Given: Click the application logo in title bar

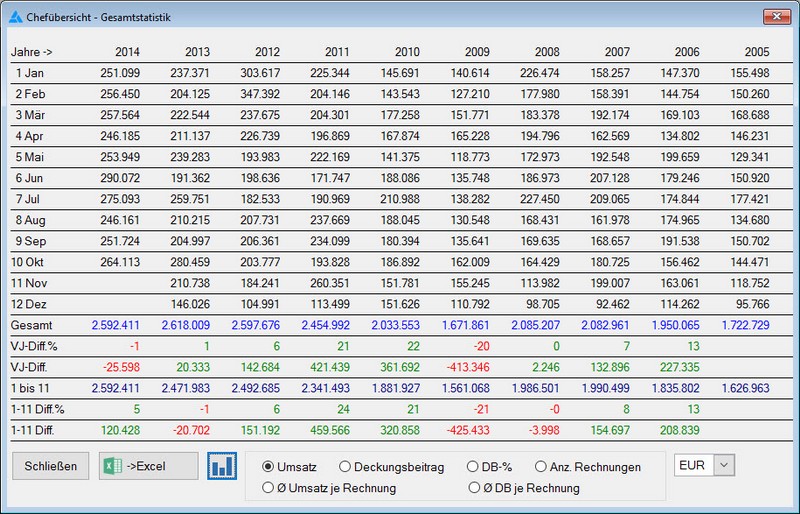Looking at the screenshot, I should (16, 17).
